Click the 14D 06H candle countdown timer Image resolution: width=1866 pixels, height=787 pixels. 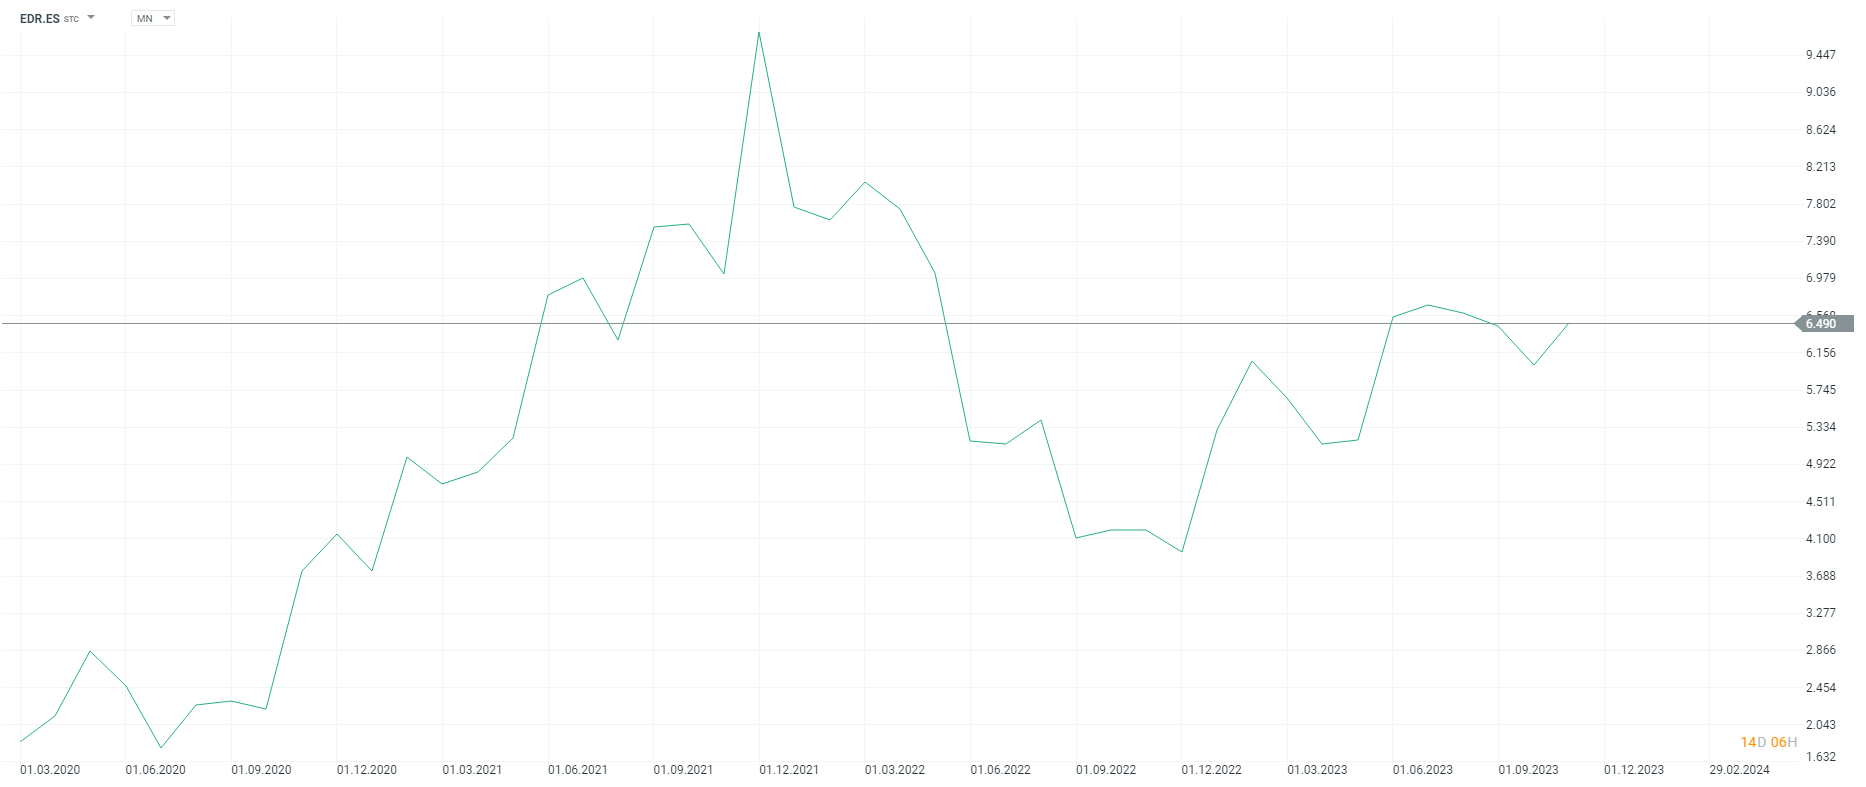tap(1768, 742)
